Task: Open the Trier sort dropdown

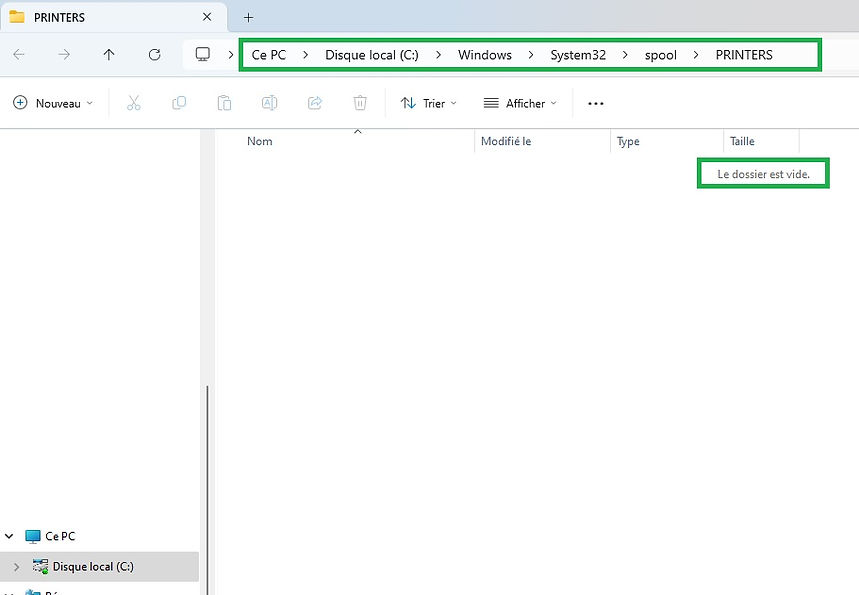Action: click(x=428, y=103)
